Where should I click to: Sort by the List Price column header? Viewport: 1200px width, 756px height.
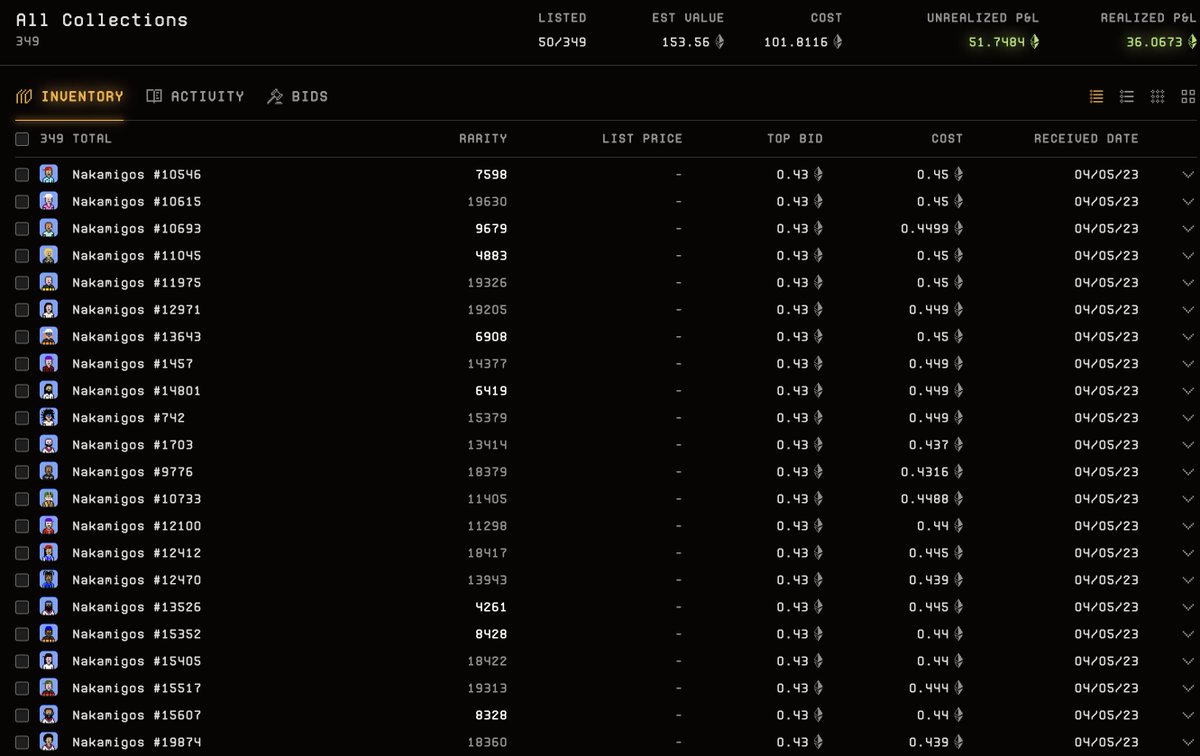click(642, 139)
